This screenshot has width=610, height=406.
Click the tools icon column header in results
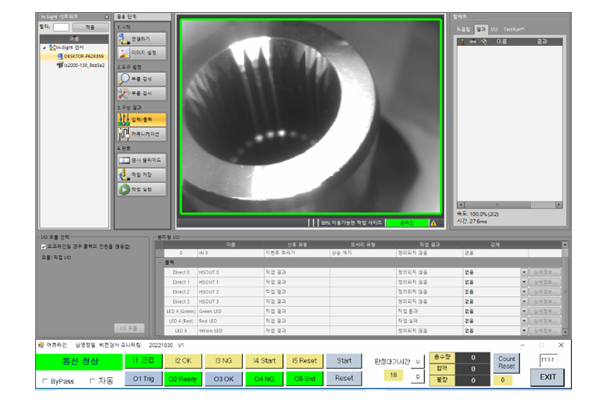(484, 42)
